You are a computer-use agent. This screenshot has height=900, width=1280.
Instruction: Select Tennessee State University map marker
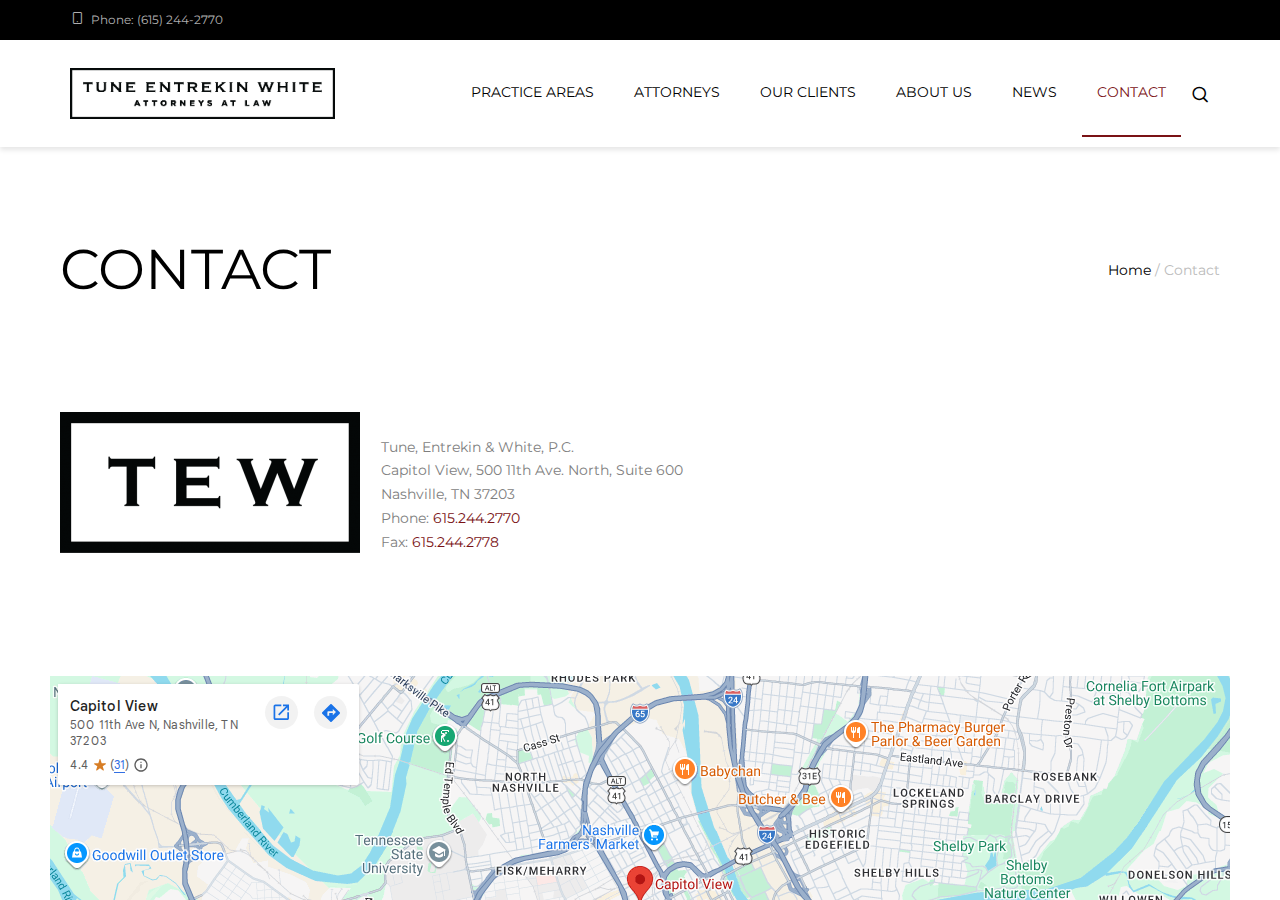(x=438, y=852)
